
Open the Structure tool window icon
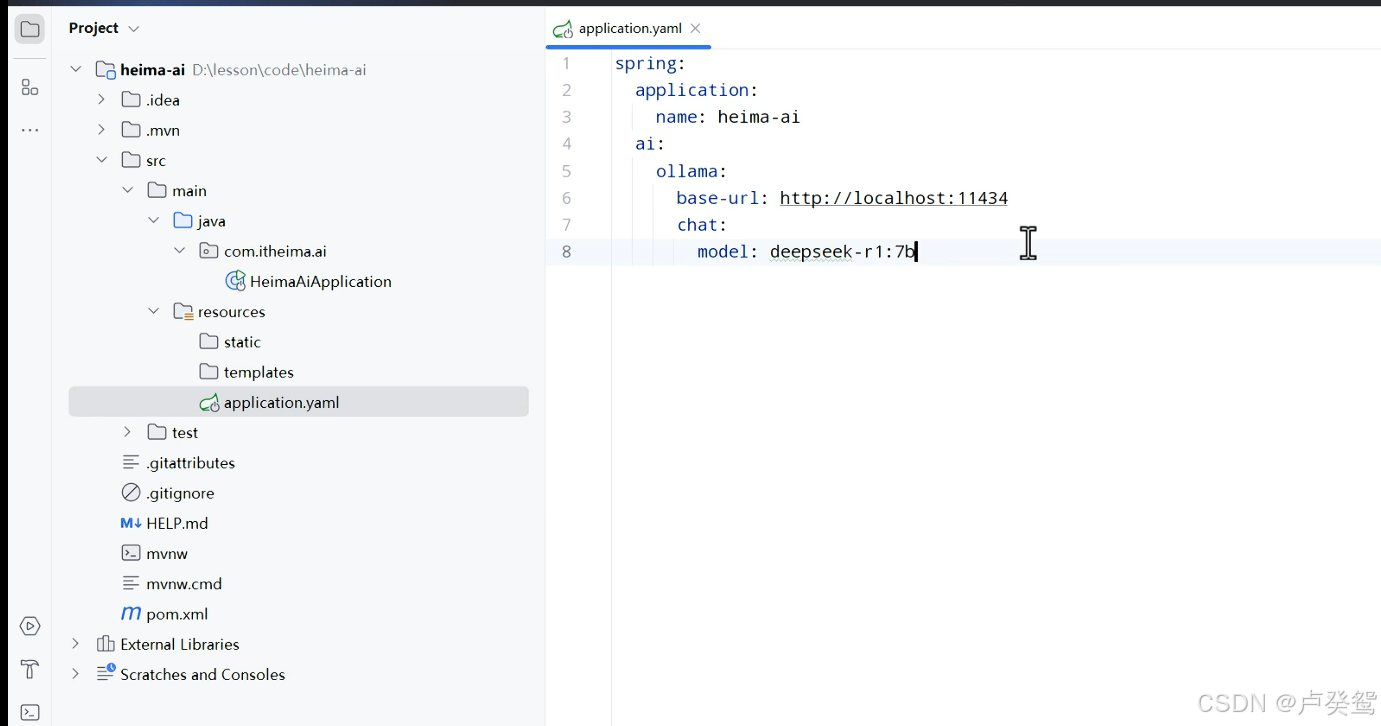pyautogui.click(x=30, y=88)
